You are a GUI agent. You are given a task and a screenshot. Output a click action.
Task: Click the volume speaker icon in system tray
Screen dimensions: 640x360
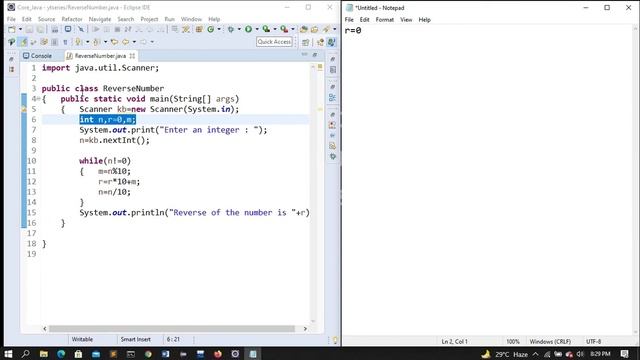click(580, 354)
